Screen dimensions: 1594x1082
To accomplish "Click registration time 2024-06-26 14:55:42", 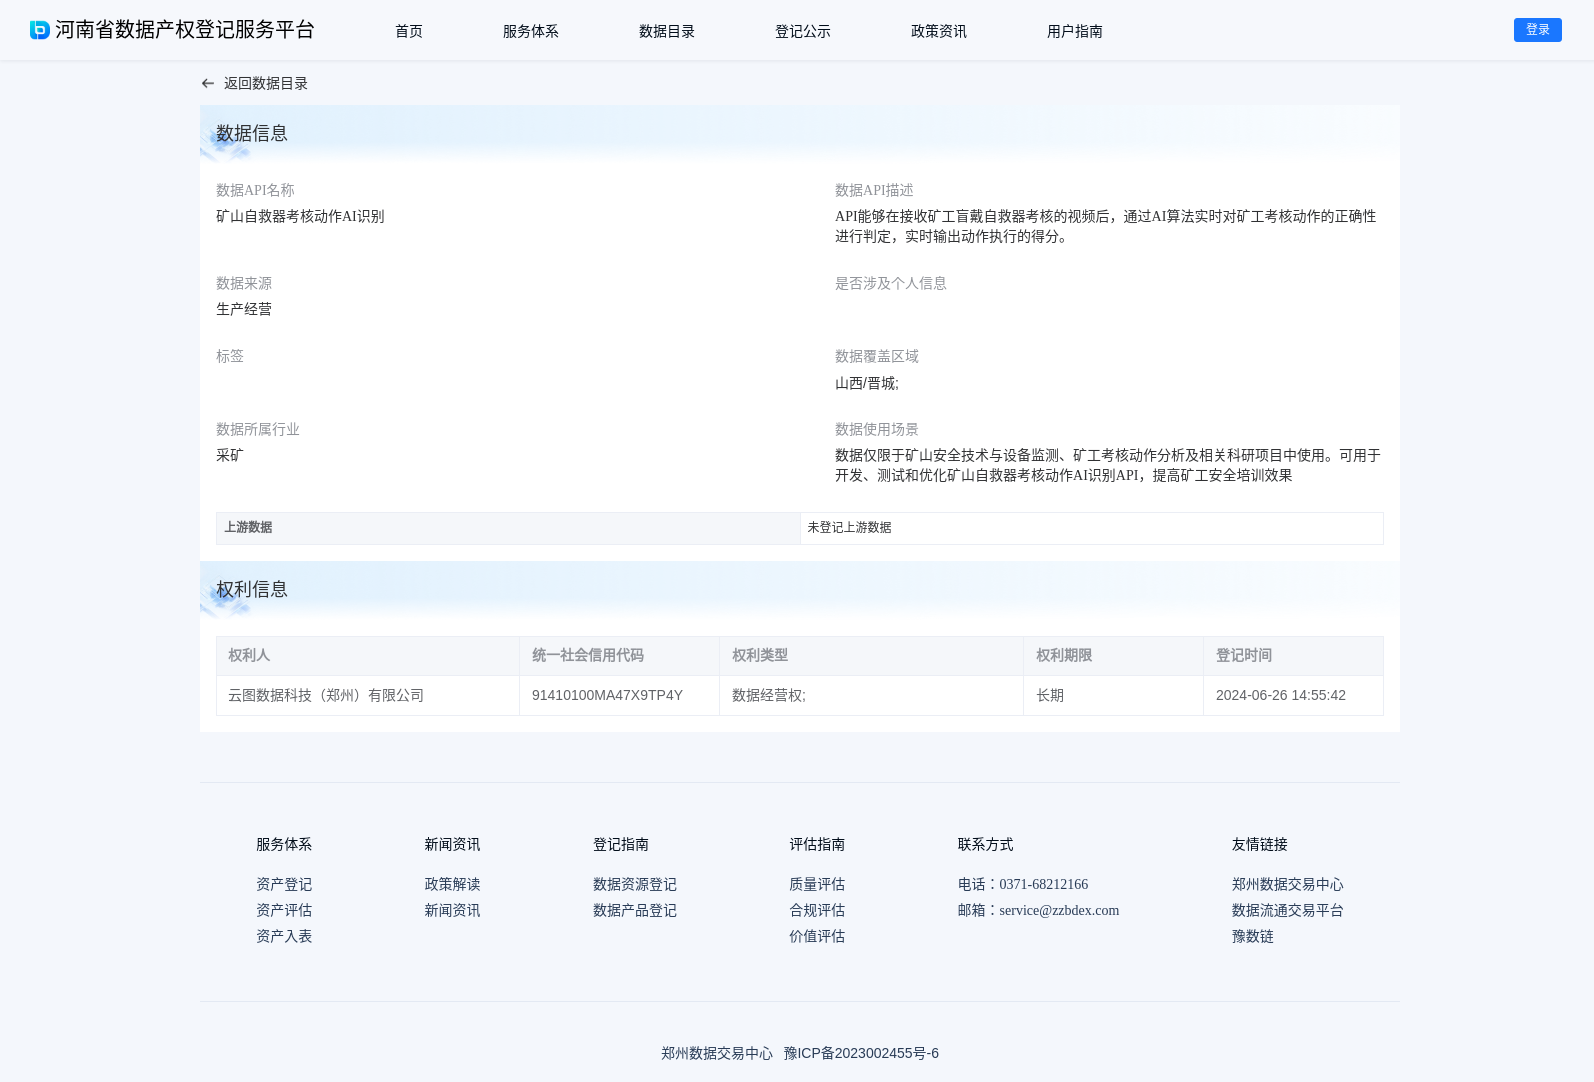I will pos(1281,695).
